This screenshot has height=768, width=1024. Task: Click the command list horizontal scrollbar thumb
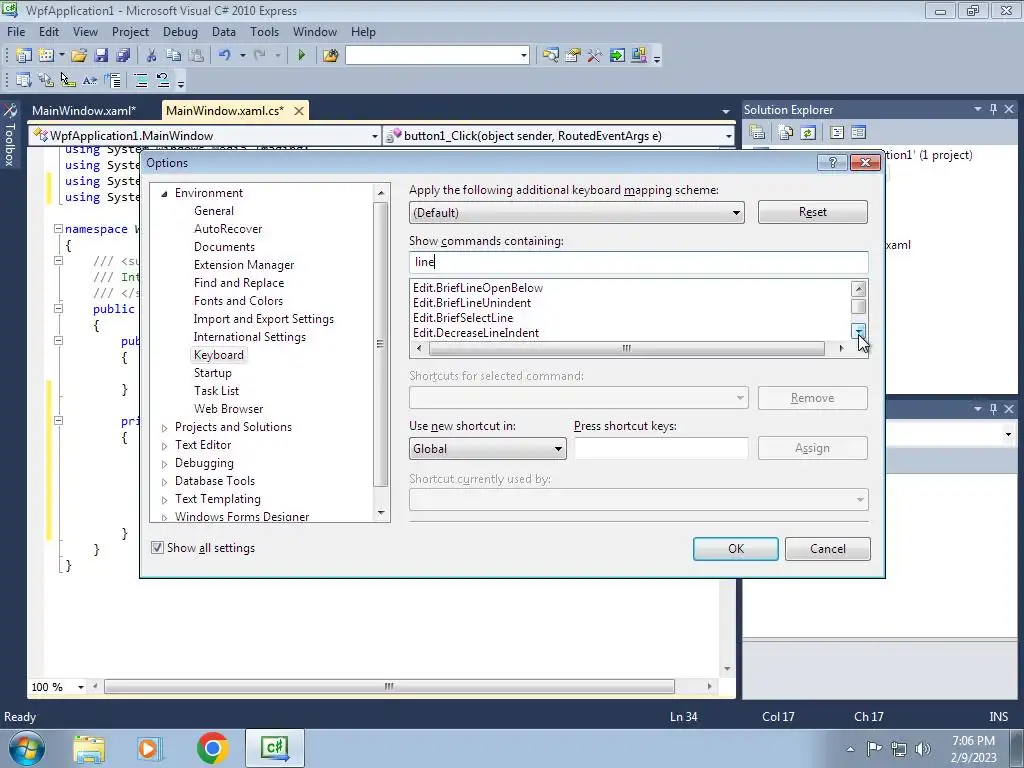click(626, 349)
